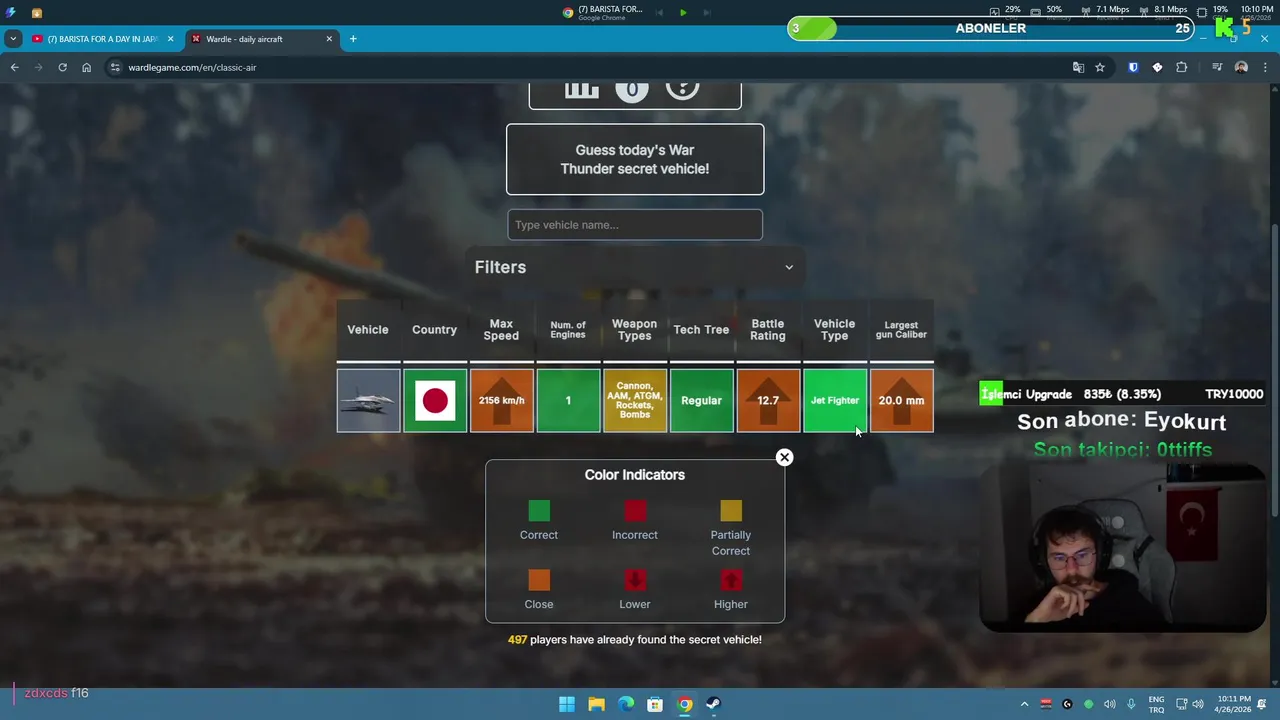Click the engine count cell showing 1
Image resolution: width=1280 pixels, height=720 pixels.
tap(568, 400)
